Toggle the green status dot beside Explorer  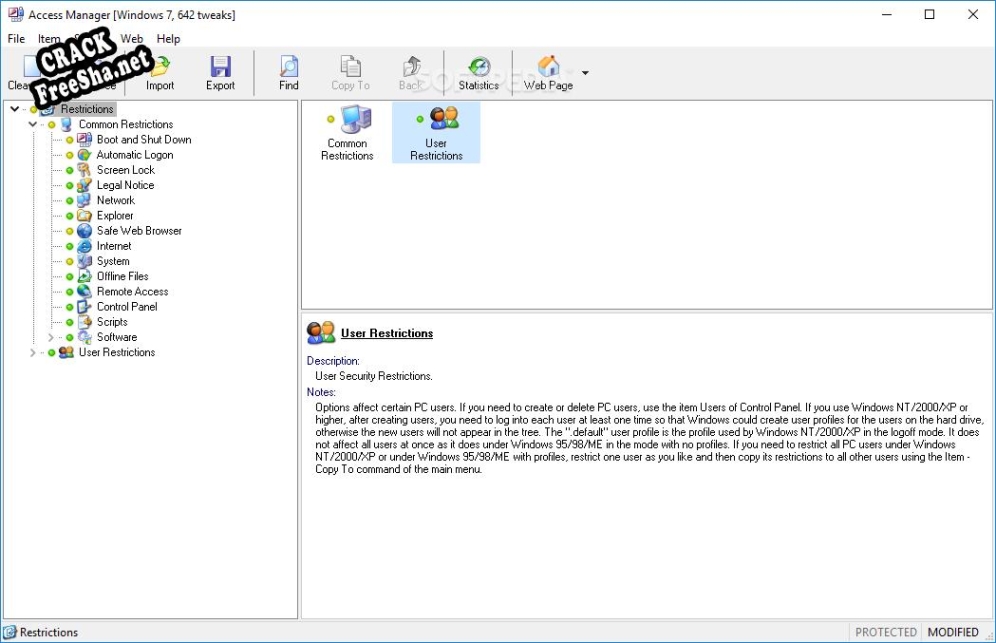tap(70, 216)
